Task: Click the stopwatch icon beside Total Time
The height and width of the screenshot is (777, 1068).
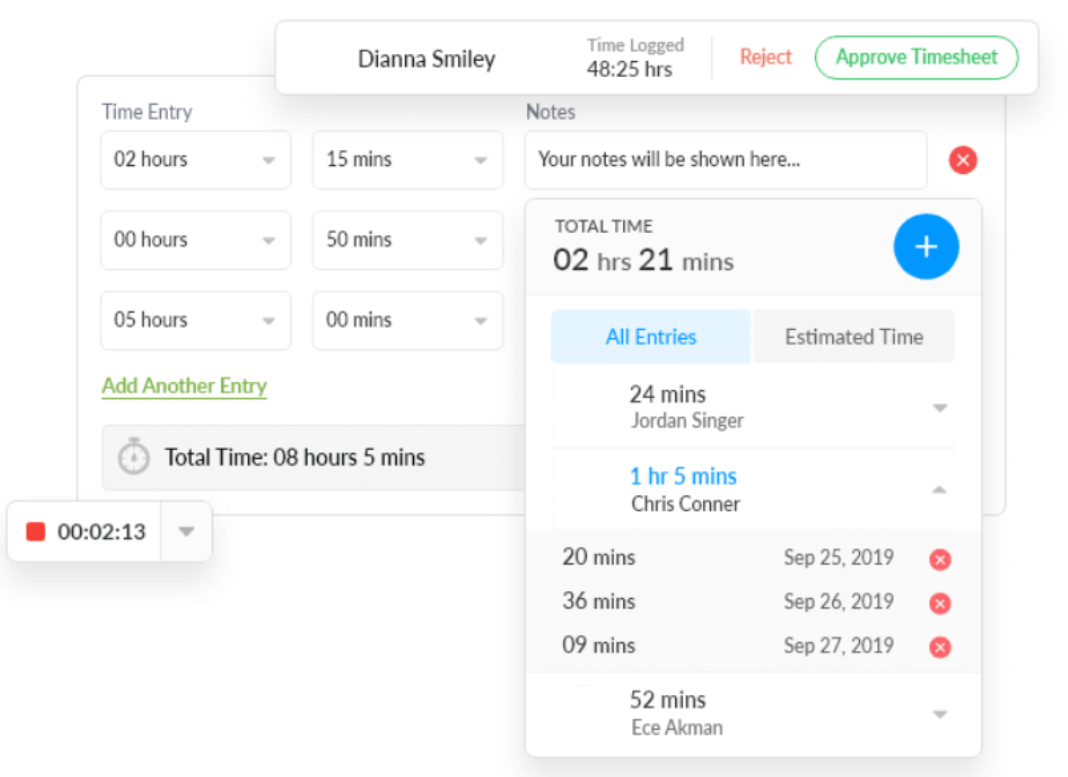Action: point(134,458)
